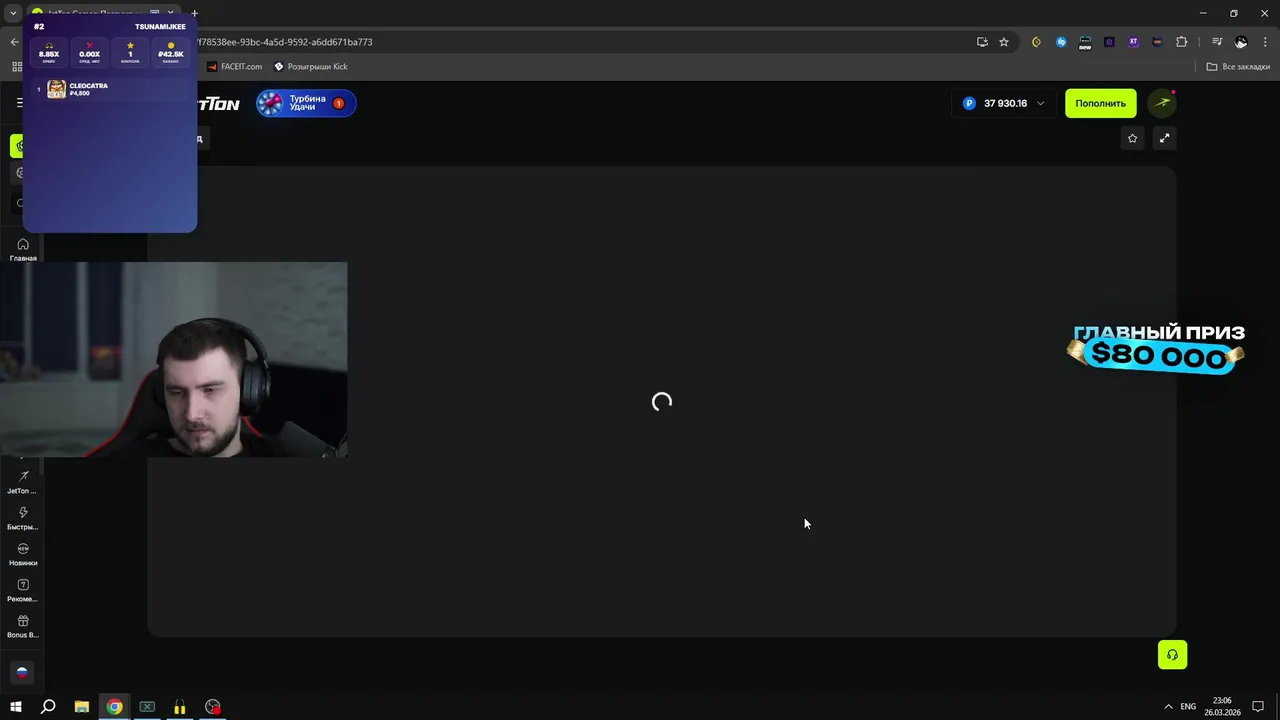Open Chrome profile avatar
The width and height of the screenshot is (1280, 720).
tap(1241, 42)
